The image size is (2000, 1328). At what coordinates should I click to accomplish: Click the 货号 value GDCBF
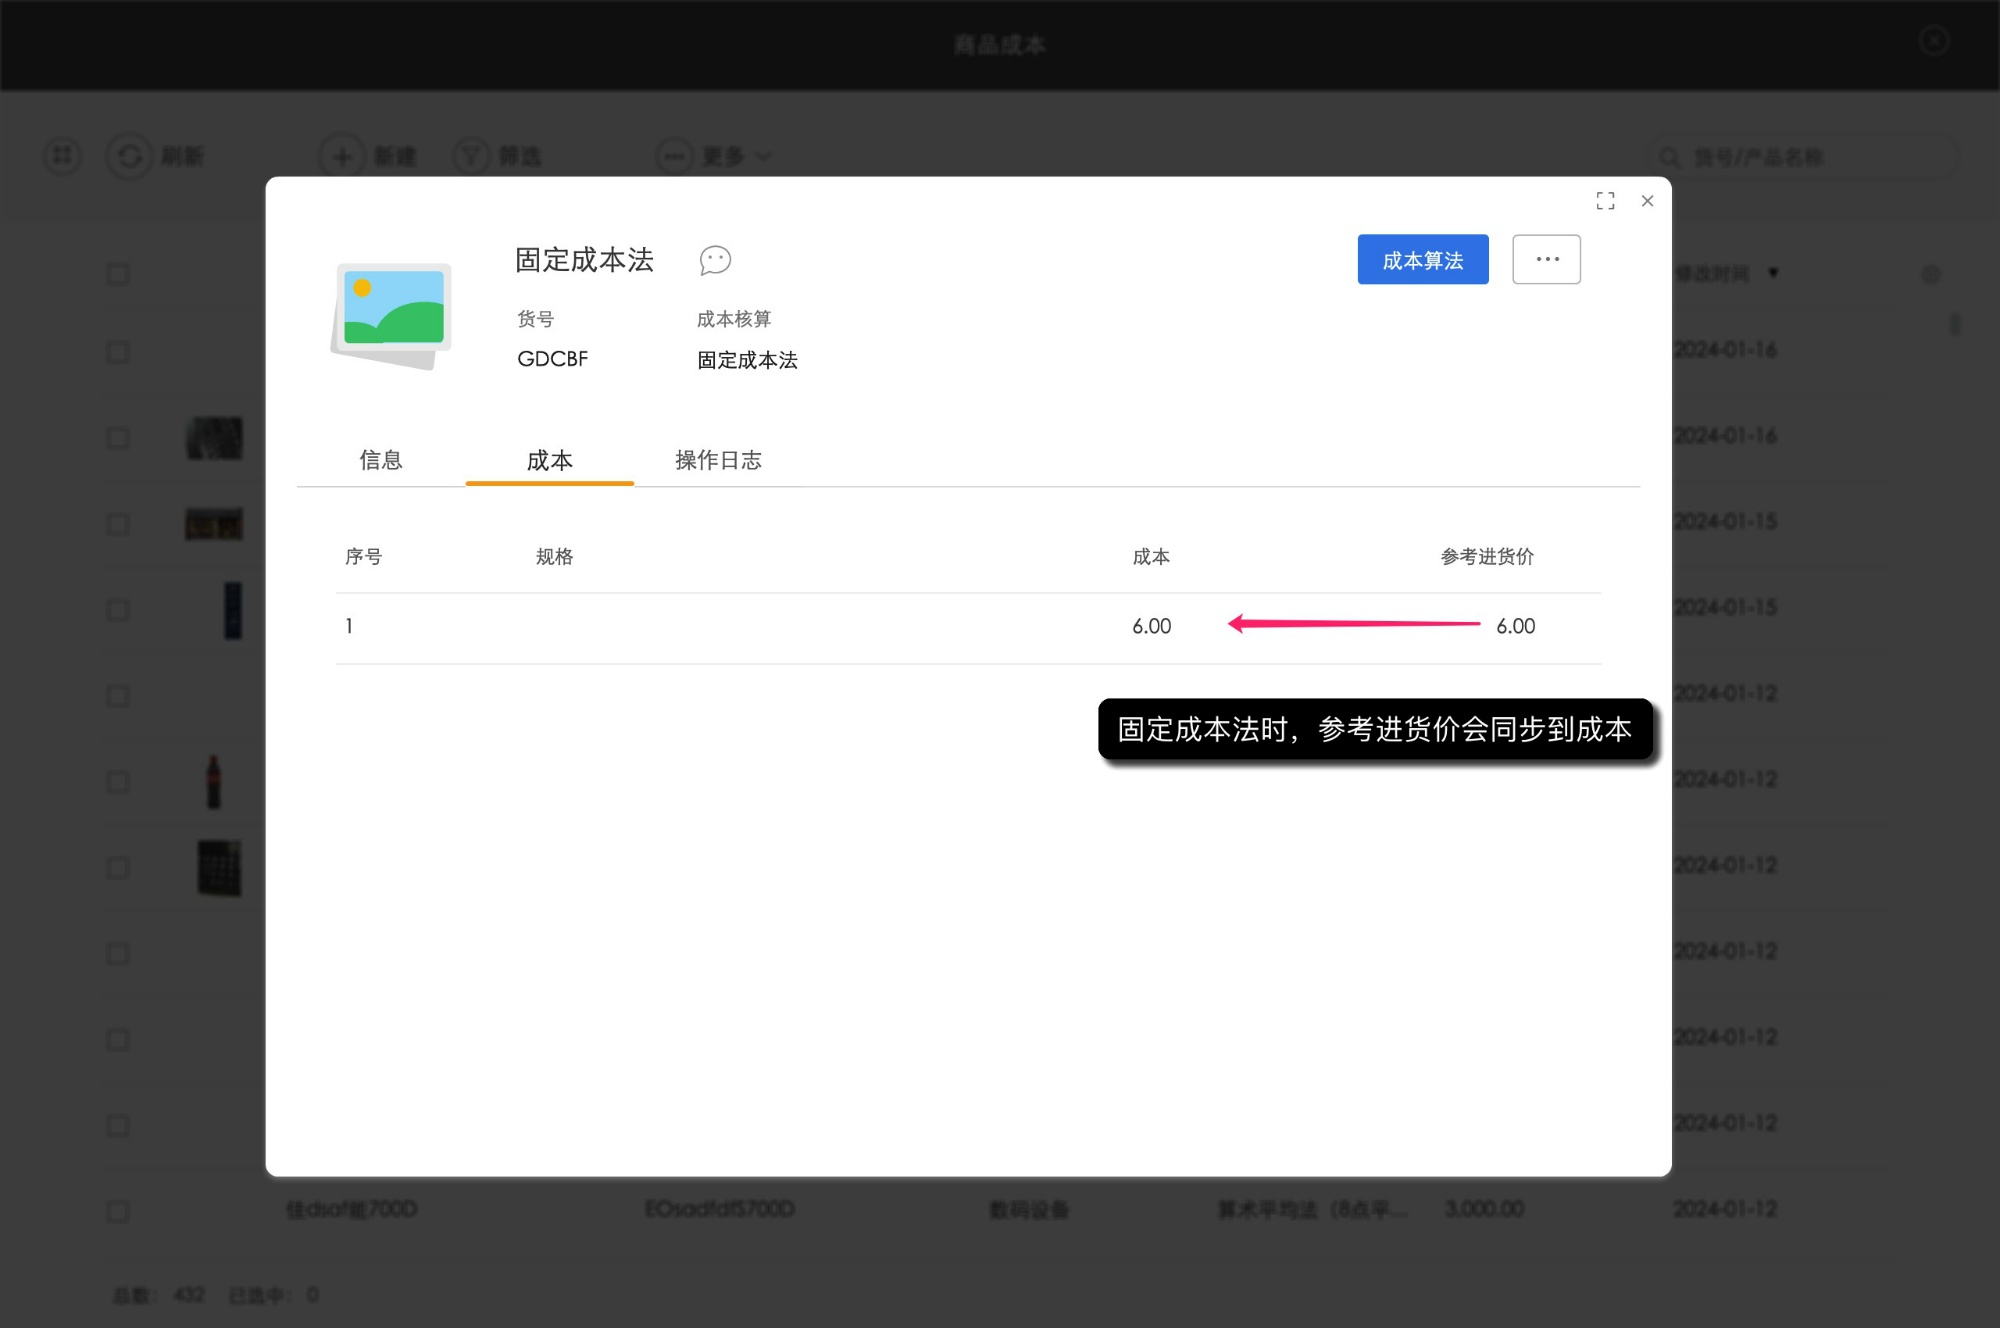coord(552,359)
